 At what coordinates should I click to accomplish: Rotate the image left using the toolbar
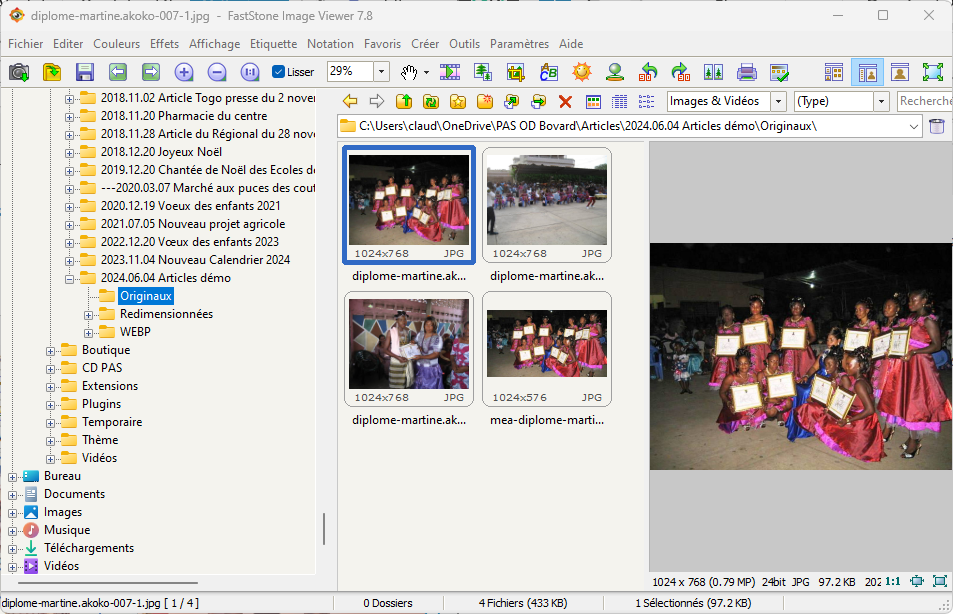click(x=648, y=72)
